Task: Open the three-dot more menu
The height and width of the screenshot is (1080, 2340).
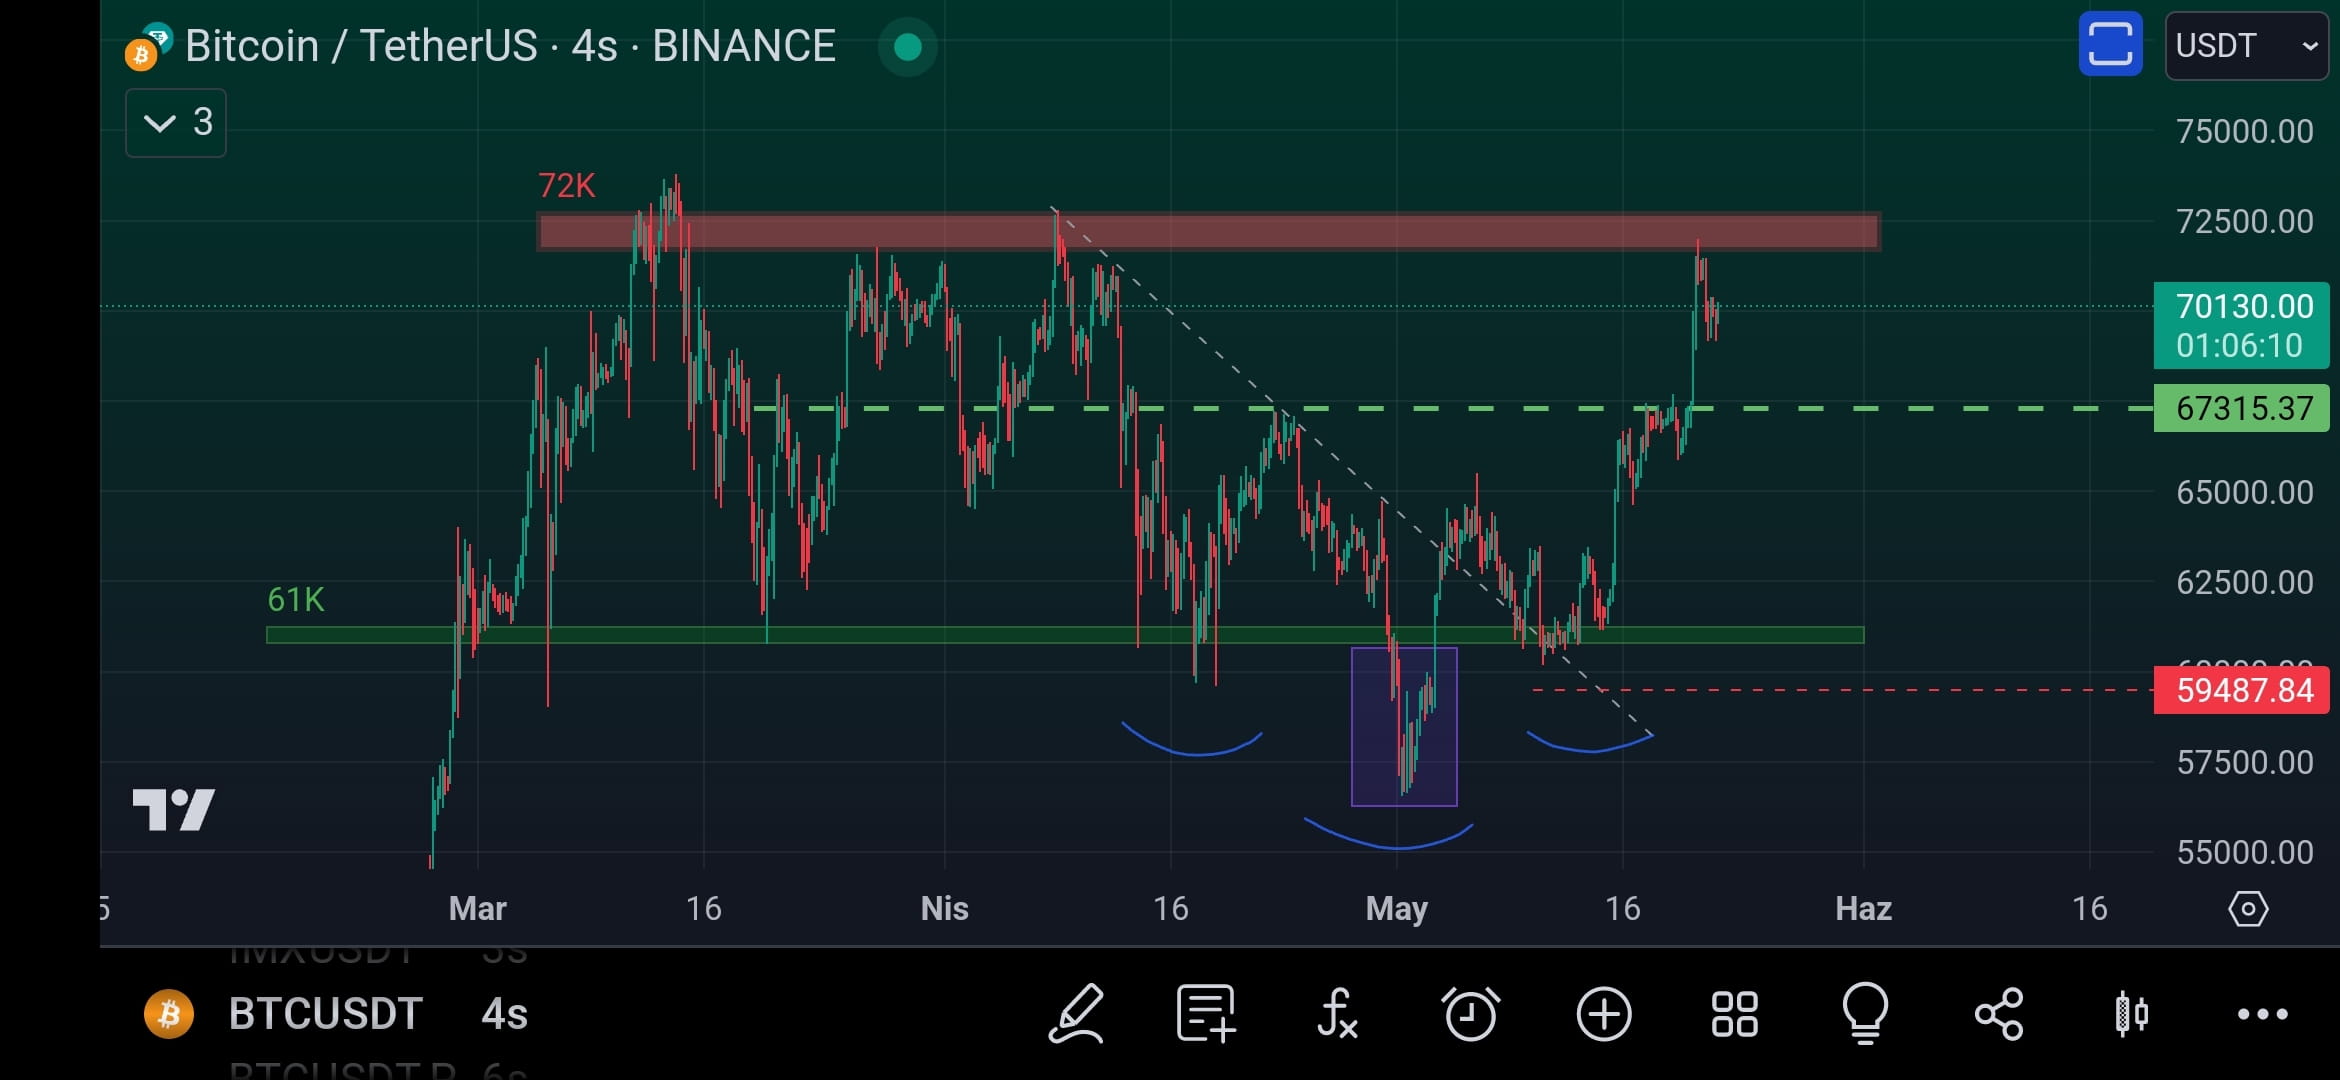Action: tap(2262, 1014)
